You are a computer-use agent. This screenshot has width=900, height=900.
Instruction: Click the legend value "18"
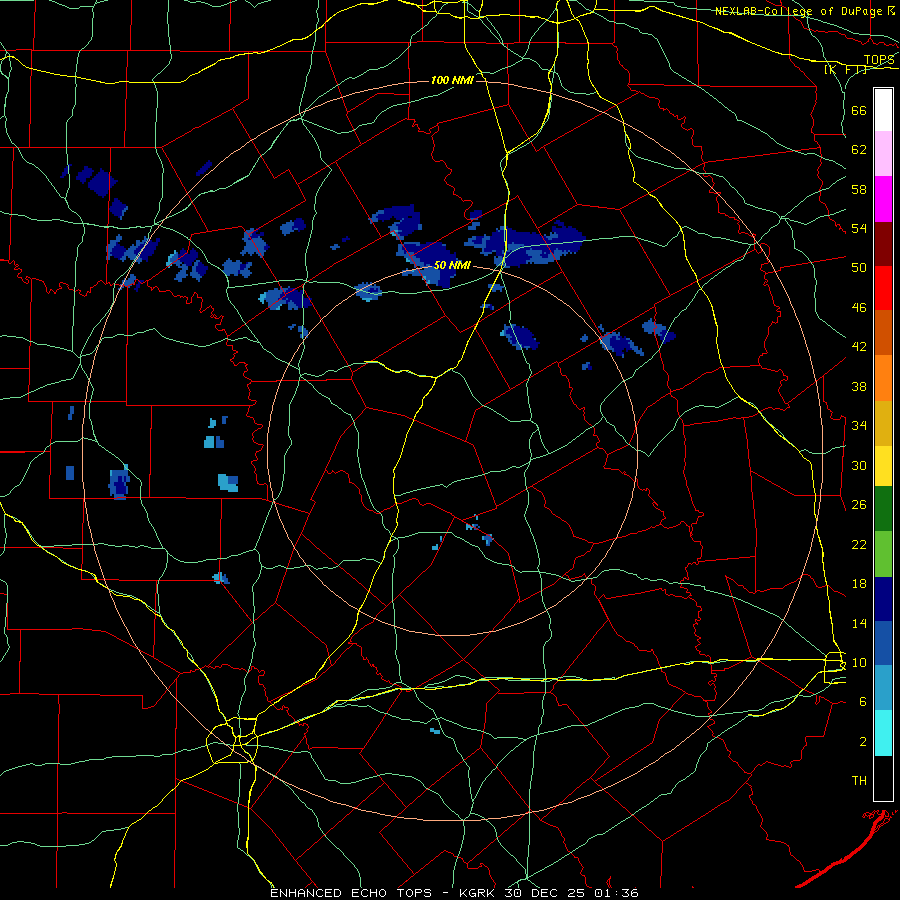click(x=859, y=584)
